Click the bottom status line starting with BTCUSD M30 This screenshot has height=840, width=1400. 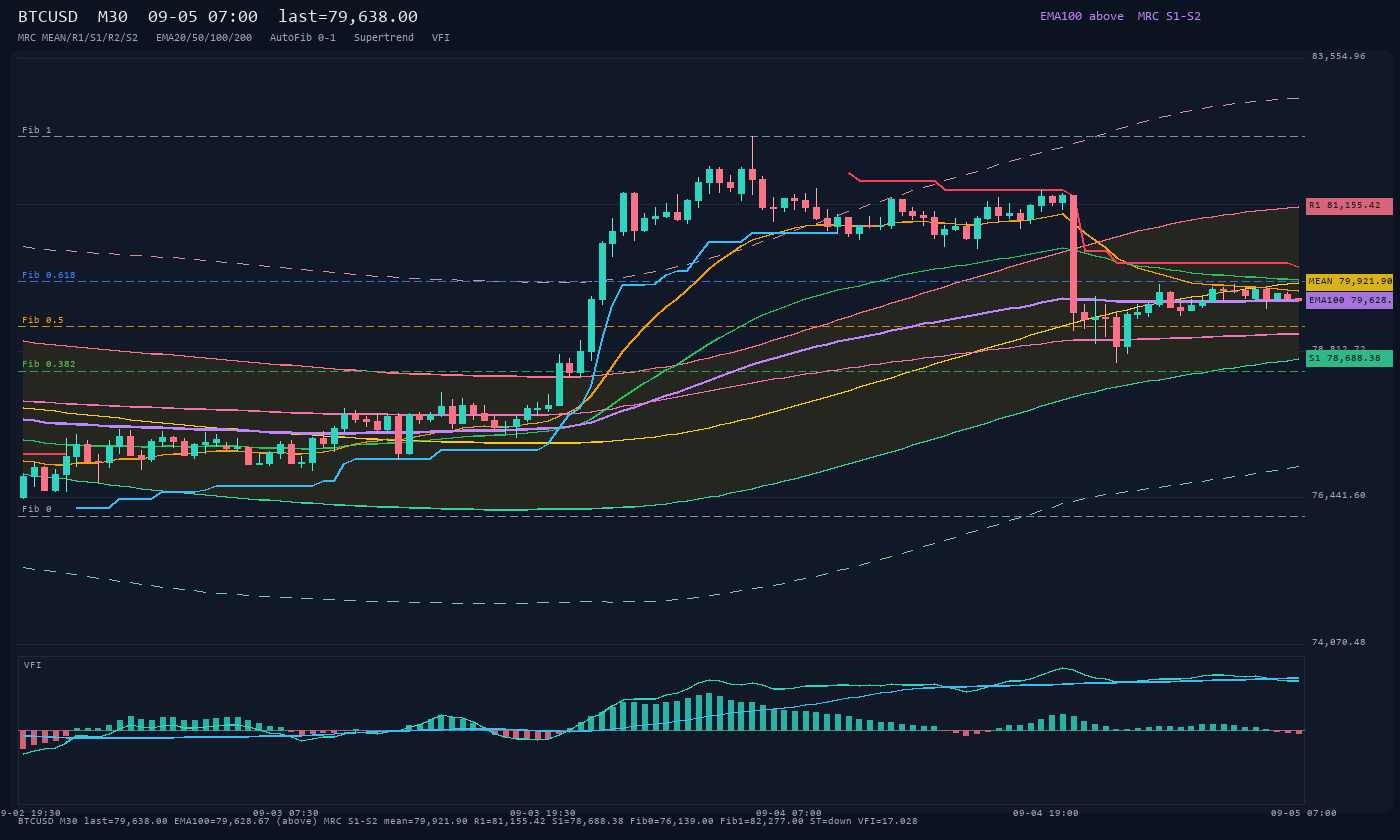tap(468, 821)
